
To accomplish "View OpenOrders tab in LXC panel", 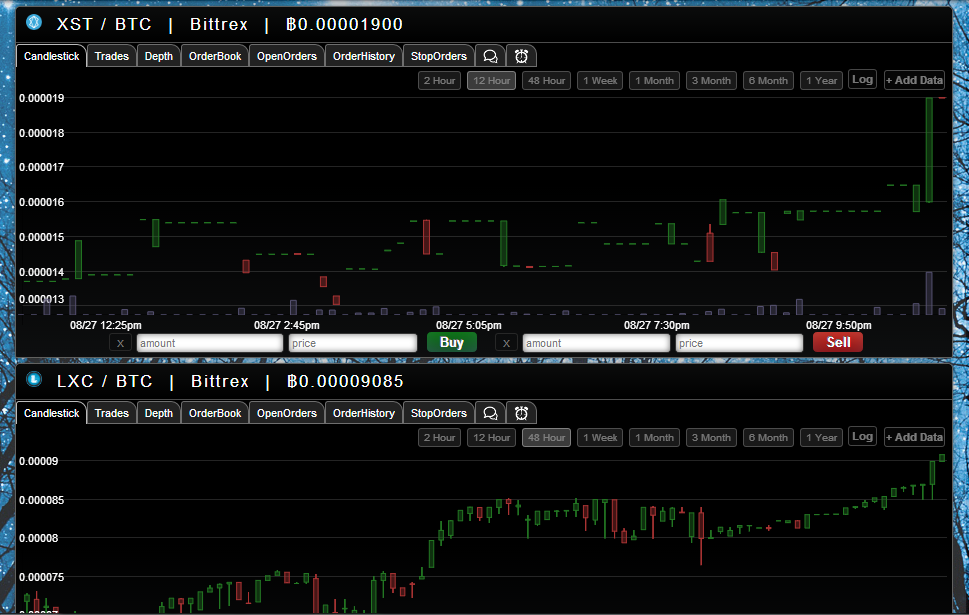I will coord(287,414).
